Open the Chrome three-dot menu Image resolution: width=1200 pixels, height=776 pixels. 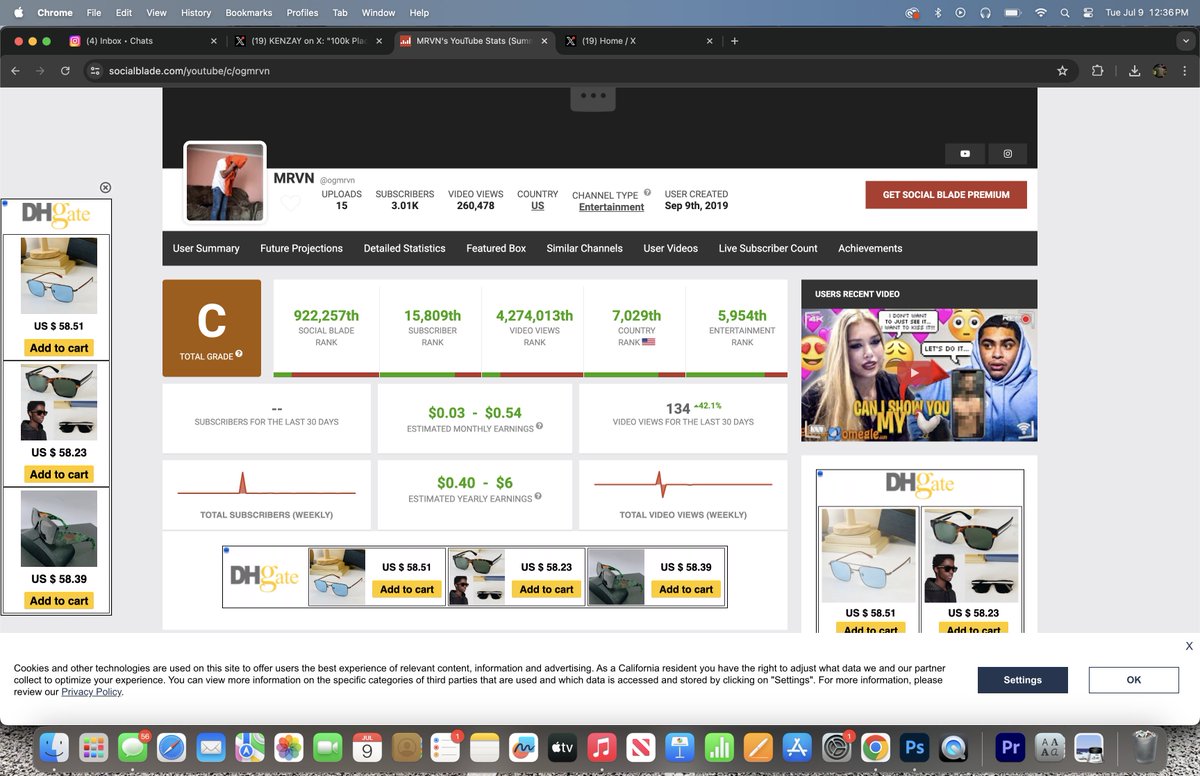[1184, 71]
